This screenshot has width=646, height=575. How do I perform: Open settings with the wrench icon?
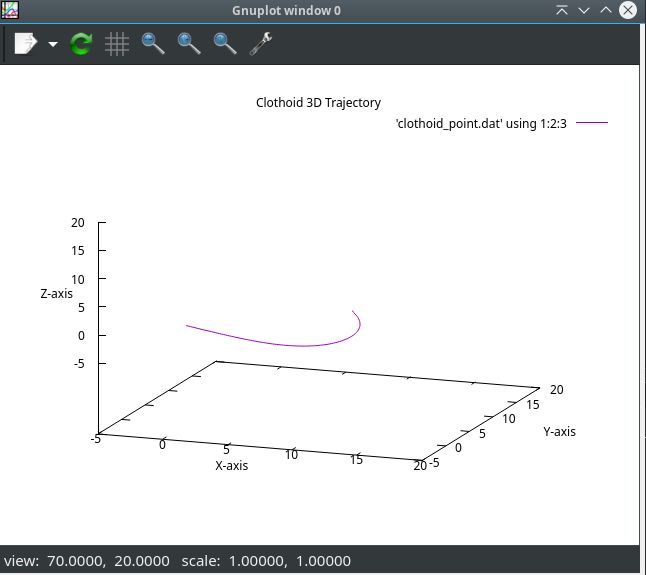coord(261,44)
